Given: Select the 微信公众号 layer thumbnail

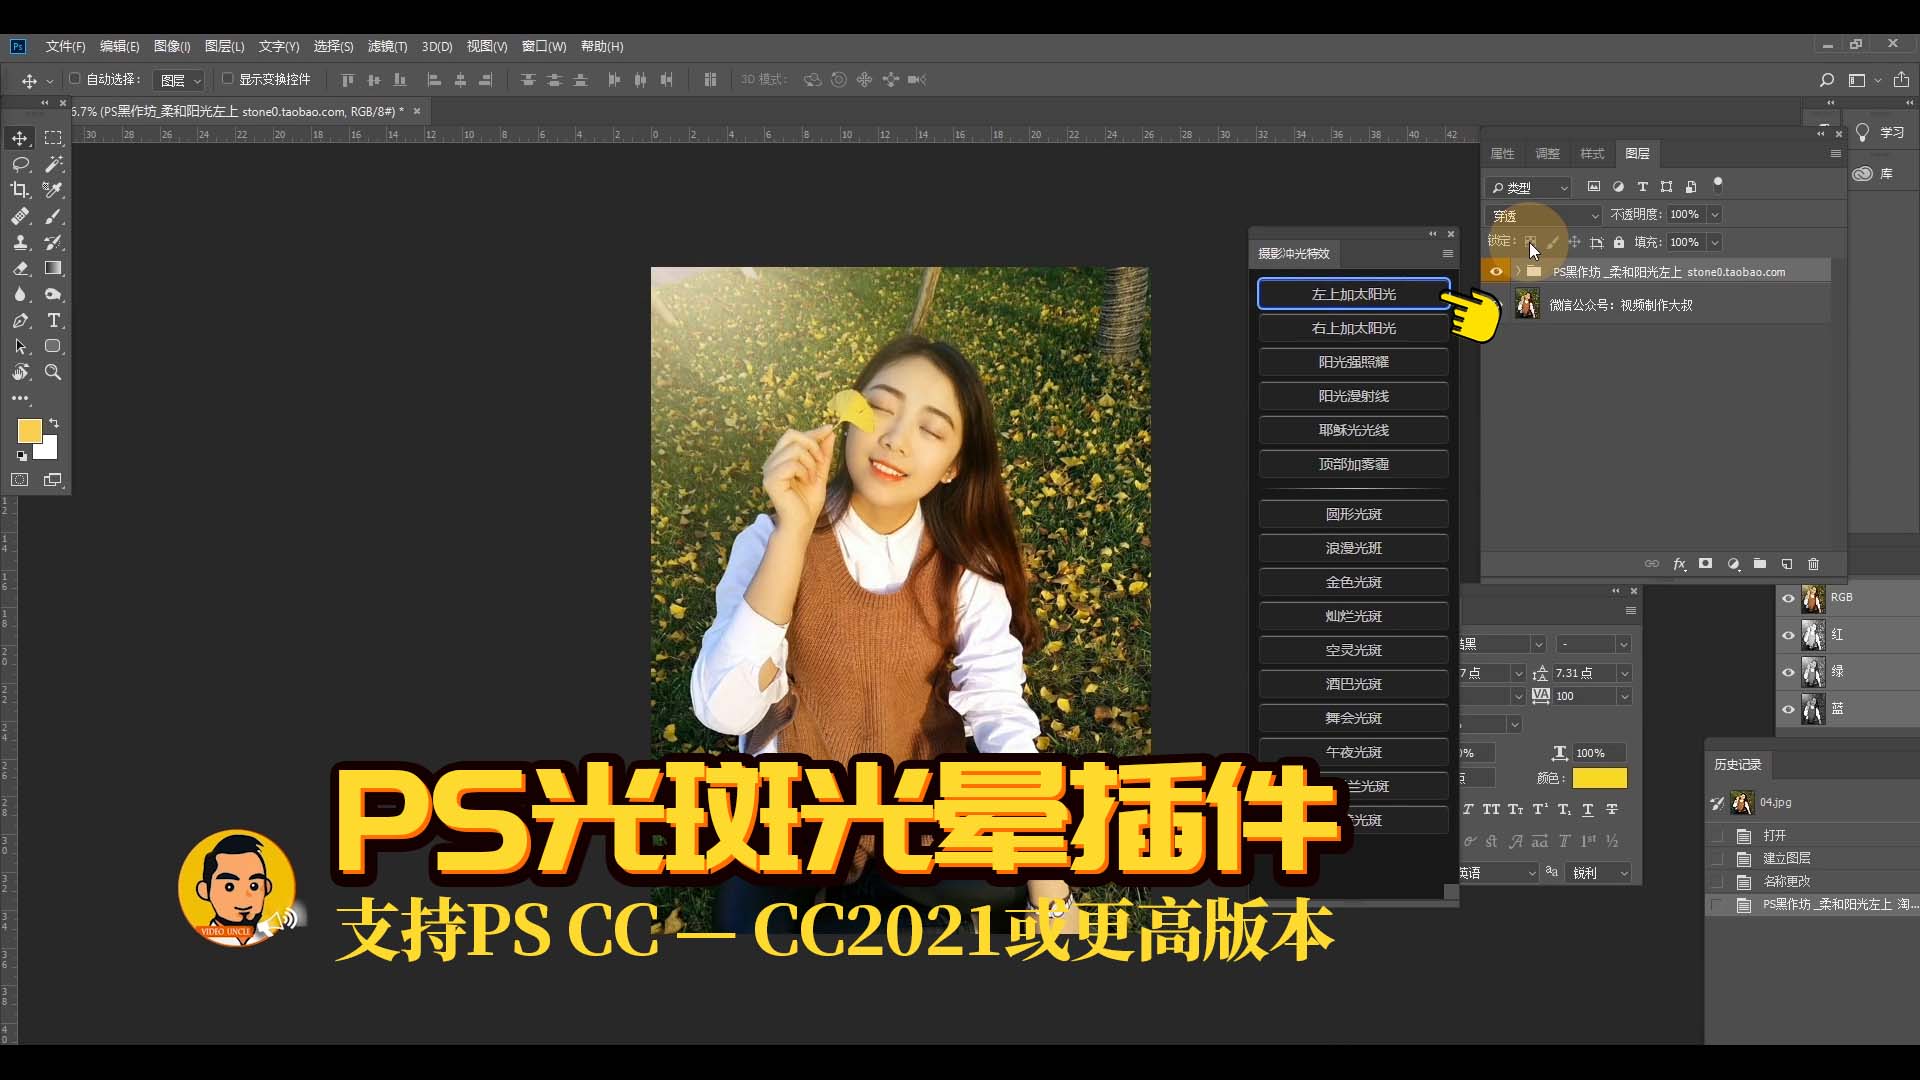Looking at the screenshot, I should pos(1527,304).
